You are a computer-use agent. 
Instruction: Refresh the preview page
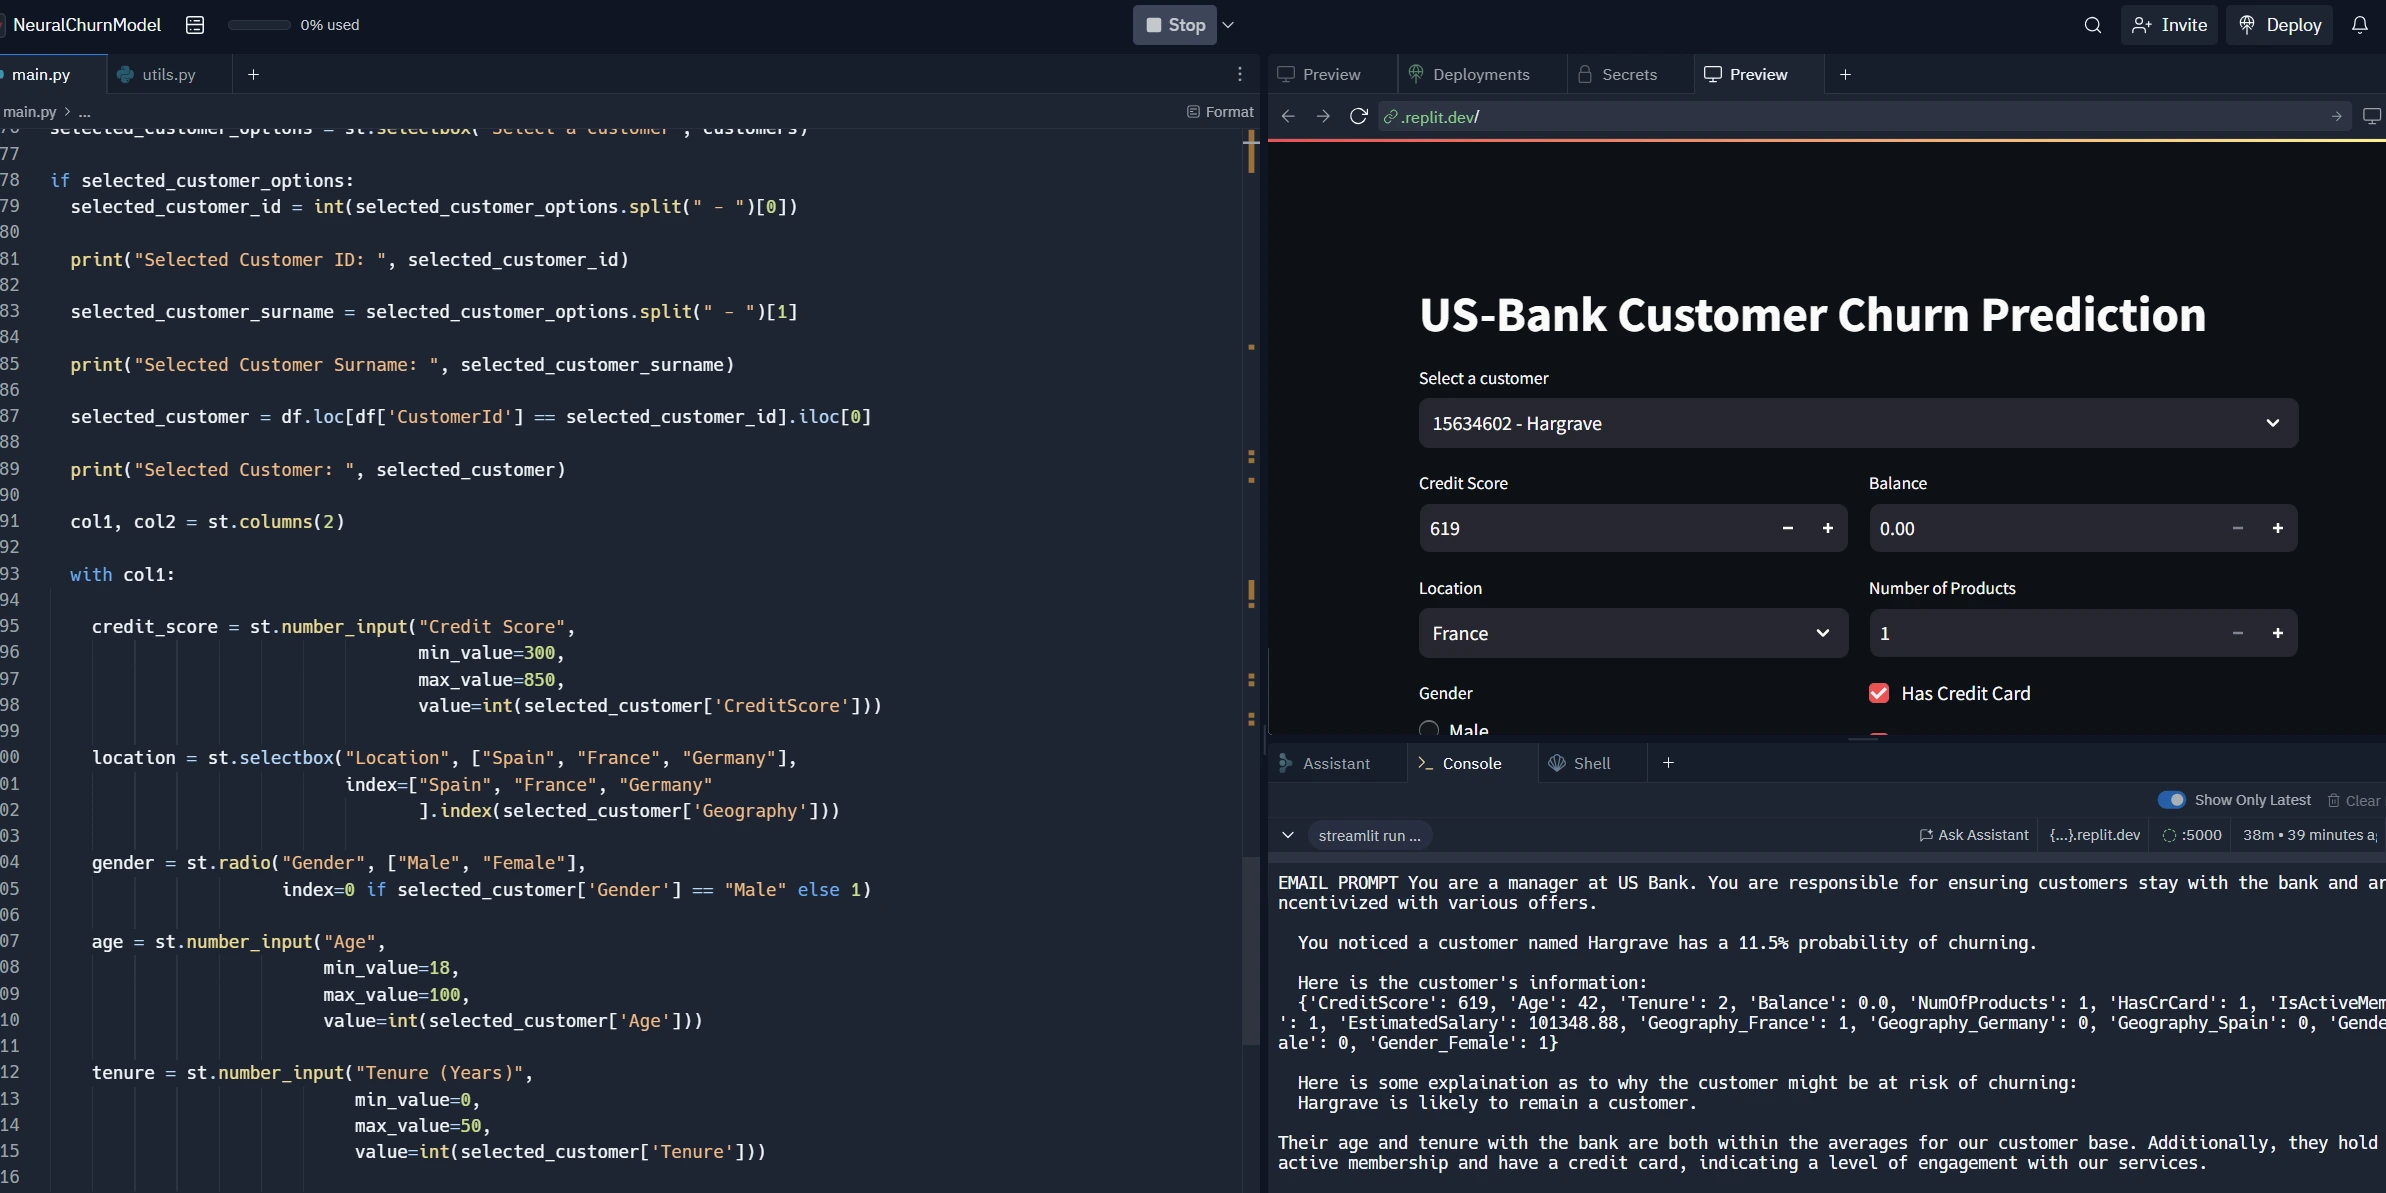point(1358,117)
